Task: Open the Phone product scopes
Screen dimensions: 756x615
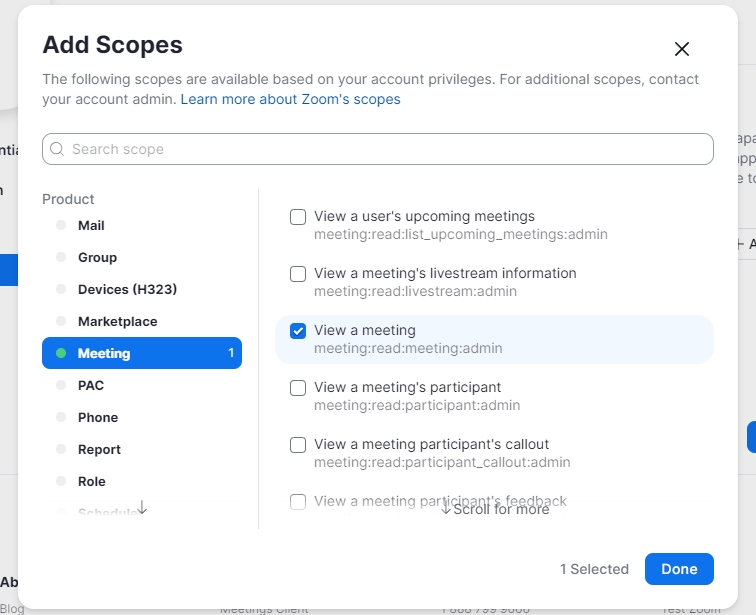Action: pyautogui.click(x=98, y=417)
